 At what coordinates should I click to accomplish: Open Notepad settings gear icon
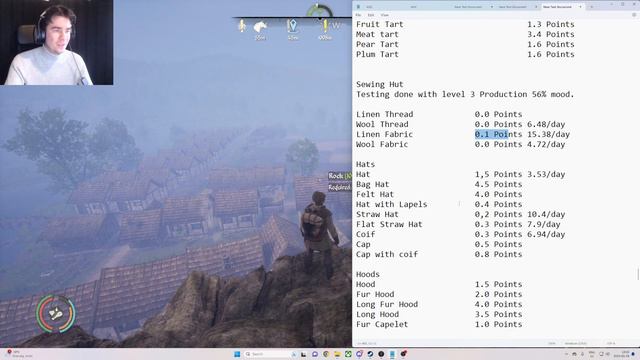coord(634,15)
